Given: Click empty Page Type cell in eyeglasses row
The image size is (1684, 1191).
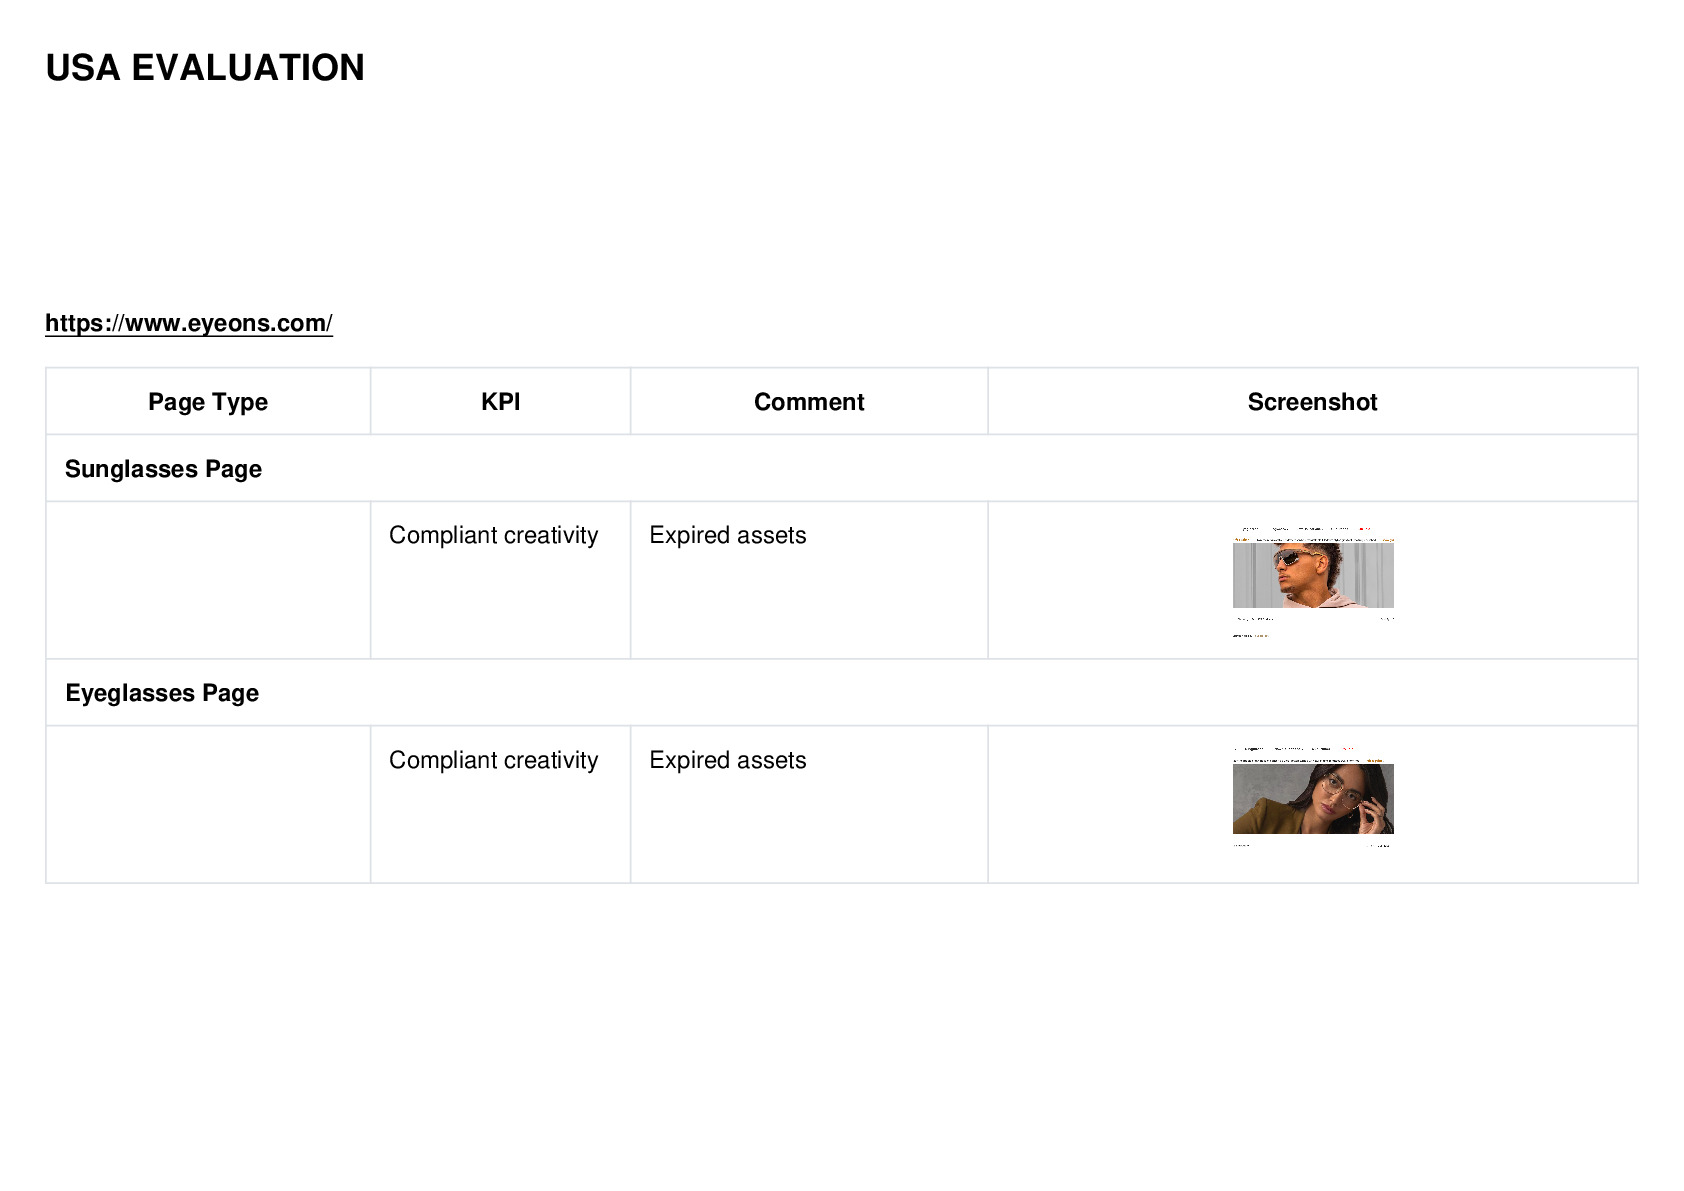Looking at the screenshot, I should click(208, 804).
